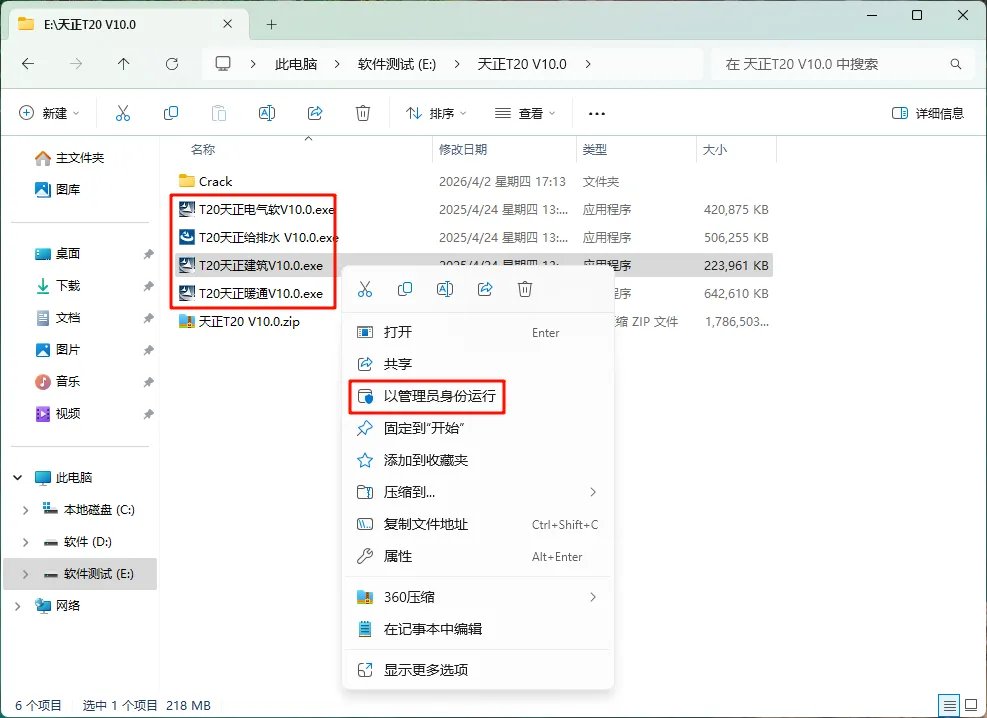Click the Delete trash icon in the toolbar
987x718 pixels.
click(x=363, y=113)
